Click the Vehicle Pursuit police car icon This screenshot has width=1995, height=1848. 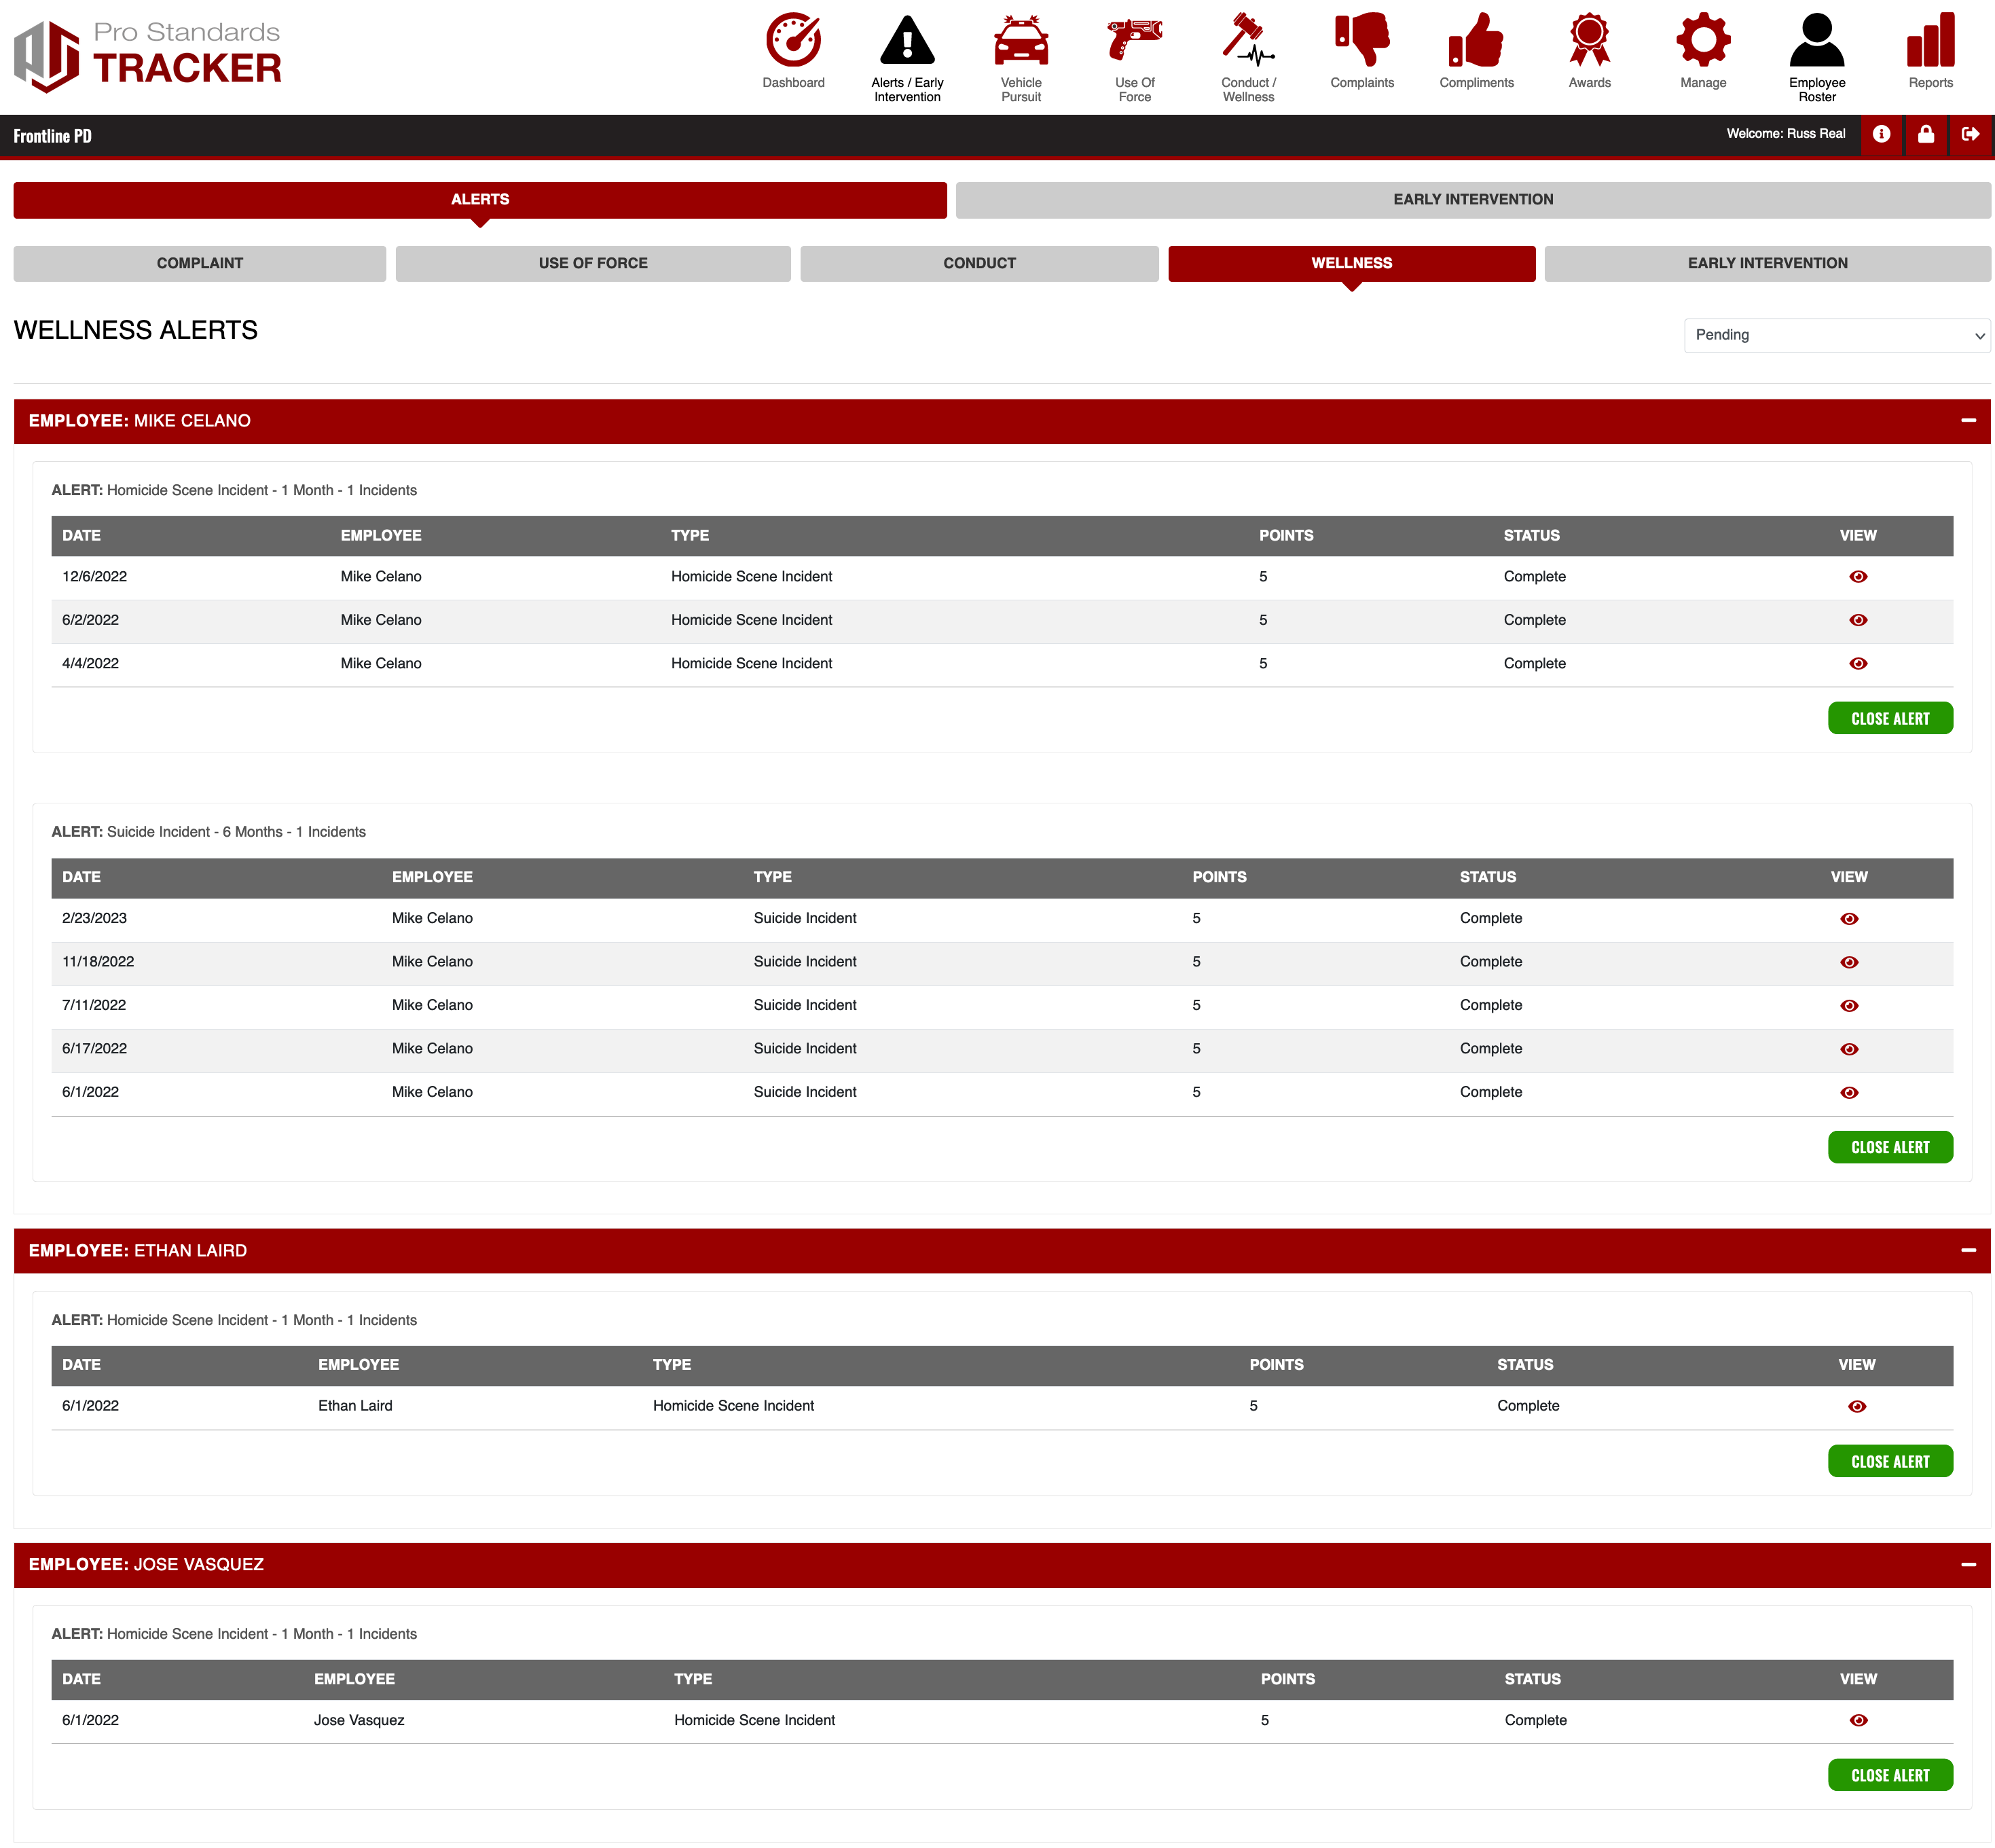click(1020, 42)
